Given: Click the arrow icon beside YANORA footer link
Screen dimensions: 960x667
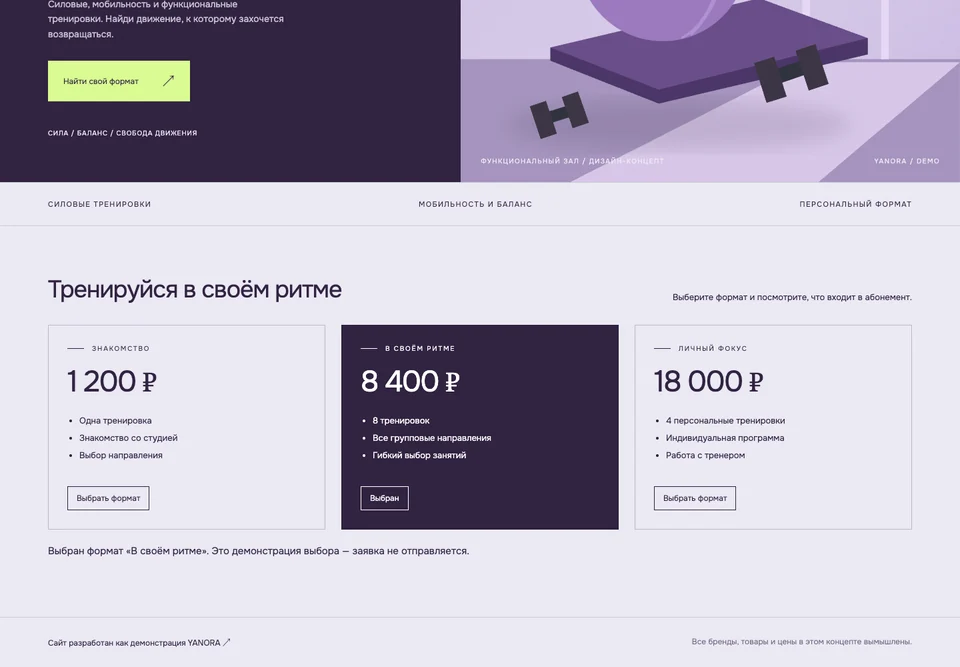Looking at the screenshot, I should (x=227, y=643).
